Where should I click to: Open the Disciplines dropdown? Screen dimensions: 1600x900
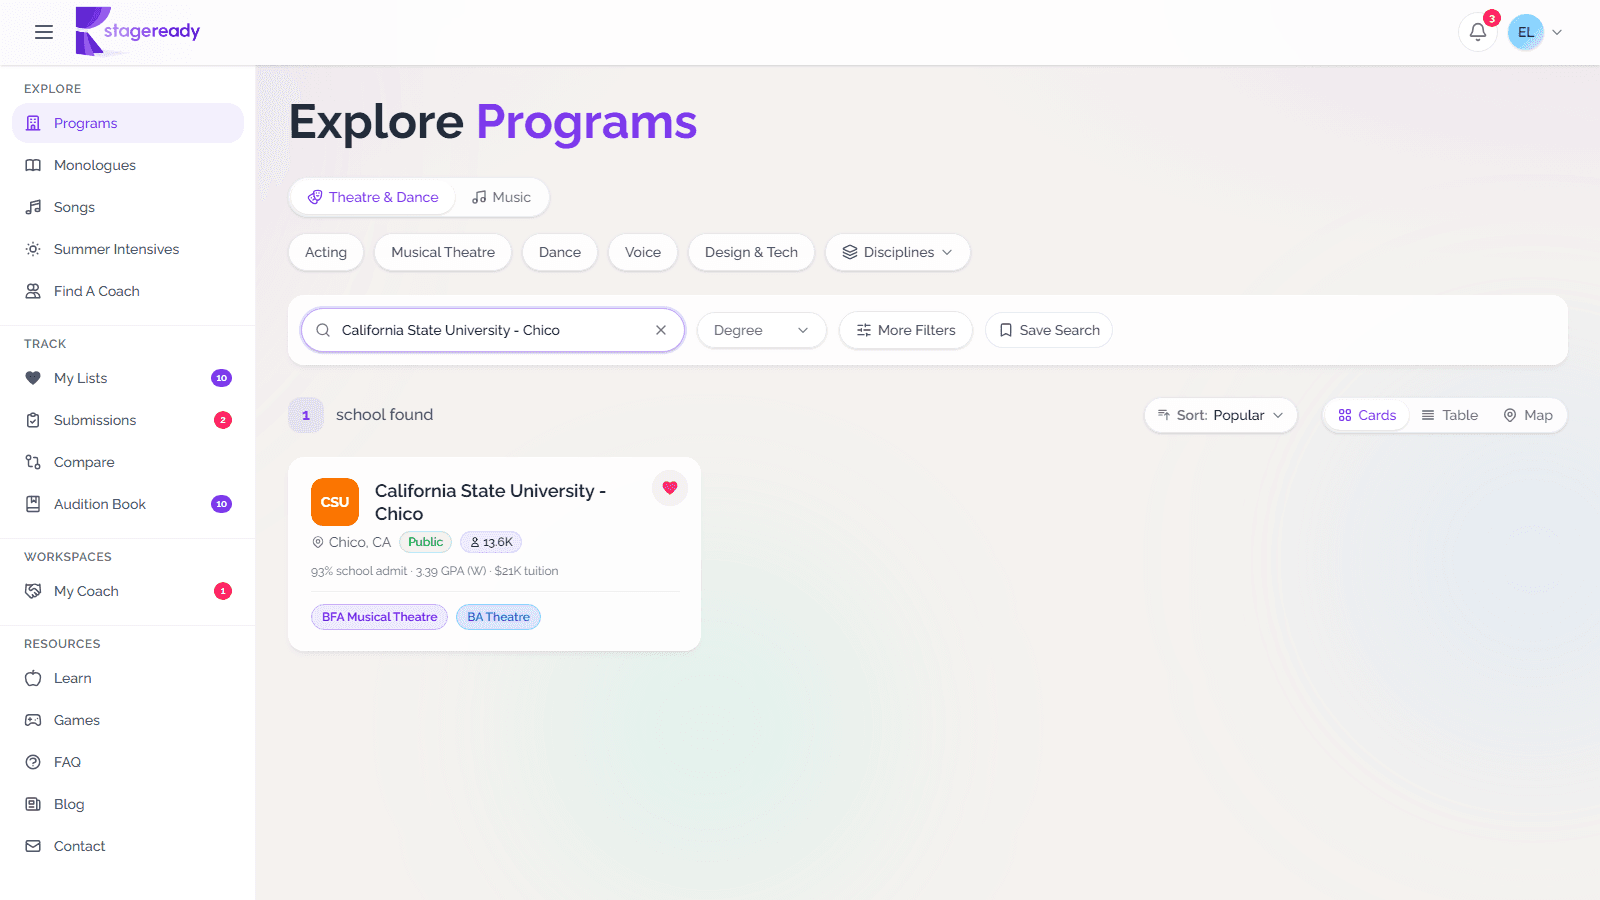(897, 252)
